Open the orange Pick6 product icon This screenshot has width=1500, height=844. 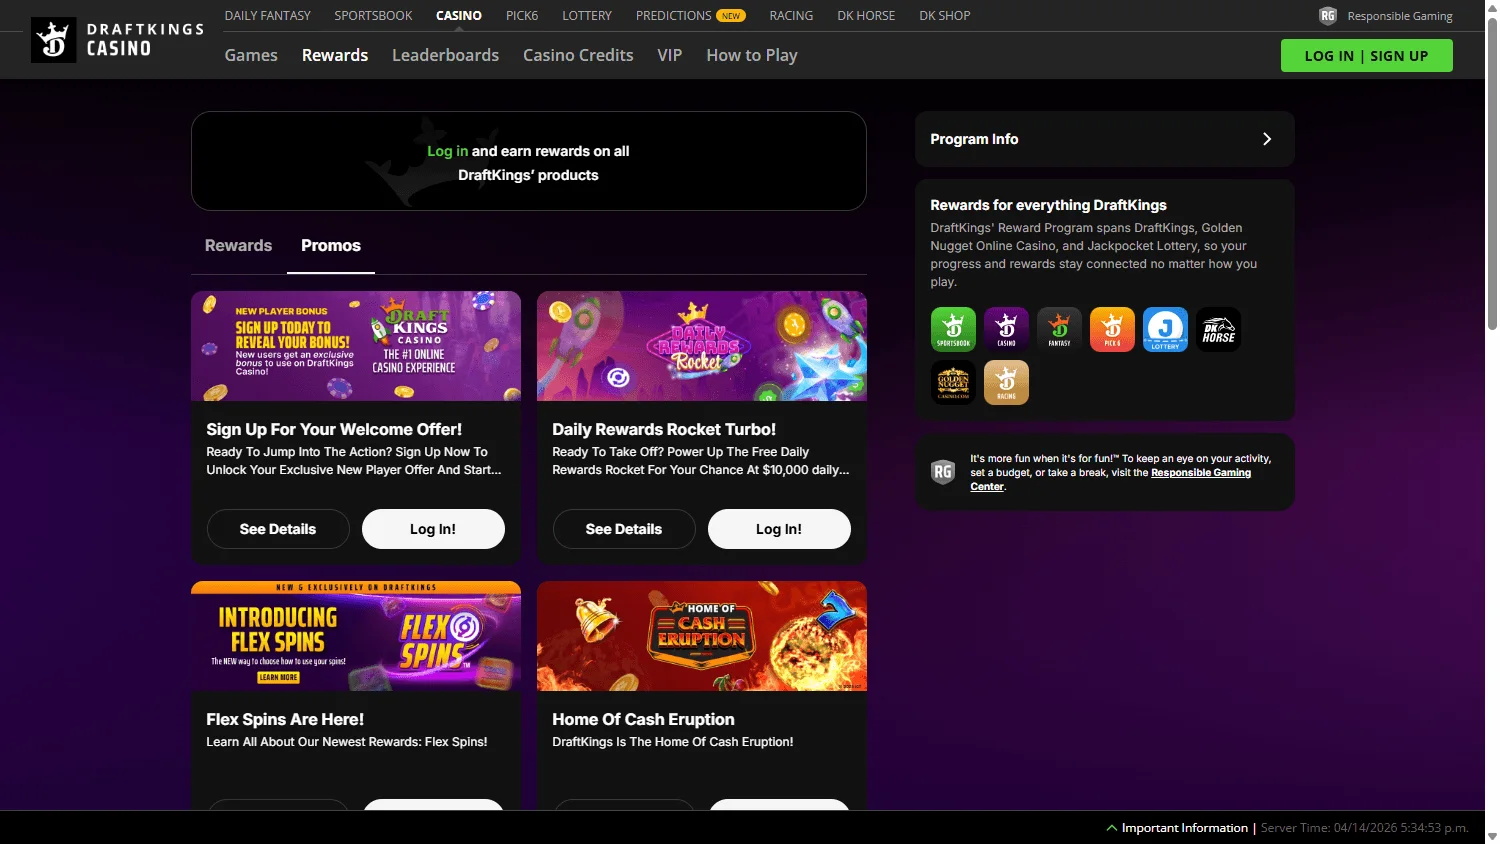(x=1112, y=329)
